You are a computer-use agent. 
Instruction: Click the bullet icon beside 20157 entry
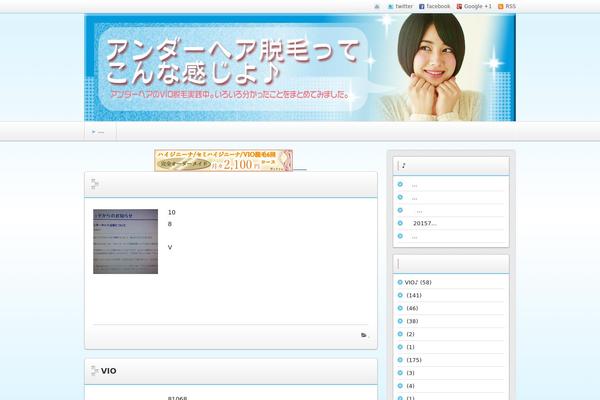[x=400, y=223]
